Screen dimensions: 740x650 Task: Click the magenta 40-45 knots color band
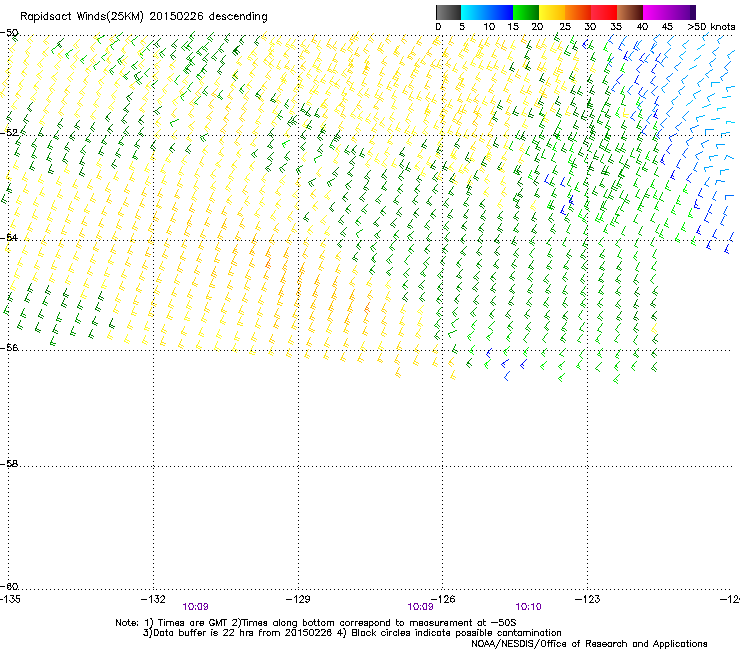coord(656,12)
